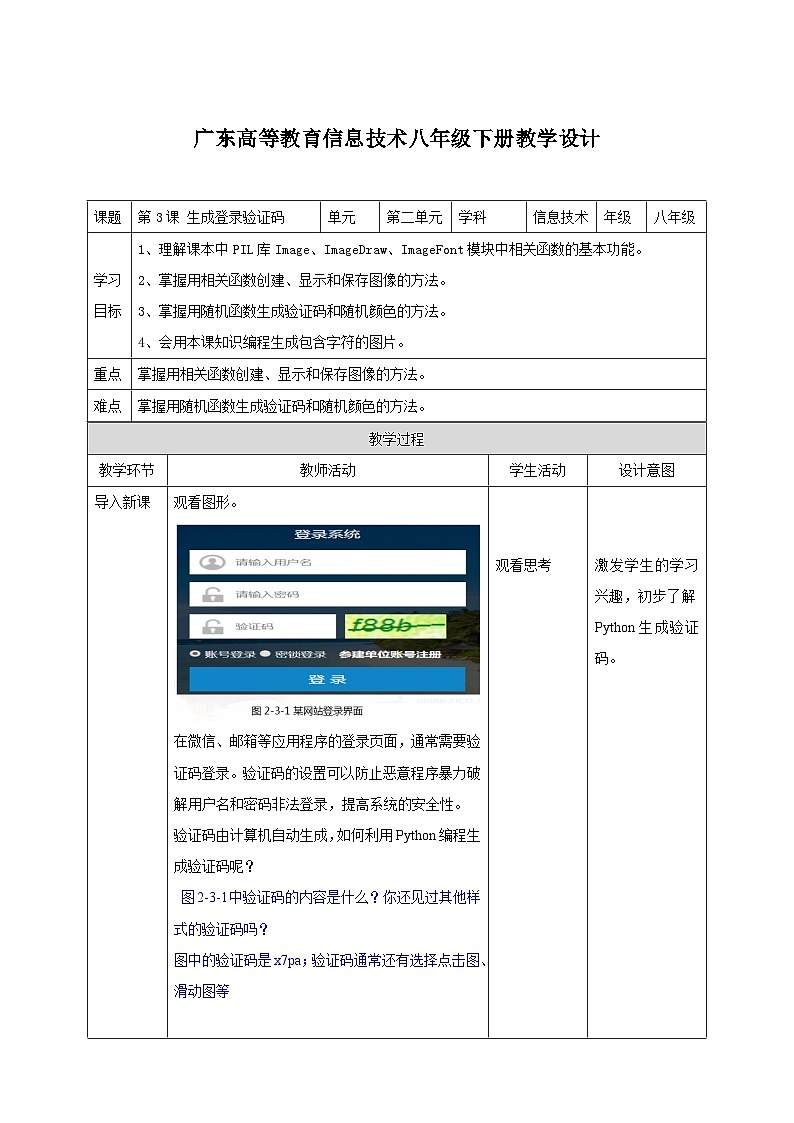Click the 登录系统 heading of login panel
794x1123 pixels.
(x=327, y=535)
